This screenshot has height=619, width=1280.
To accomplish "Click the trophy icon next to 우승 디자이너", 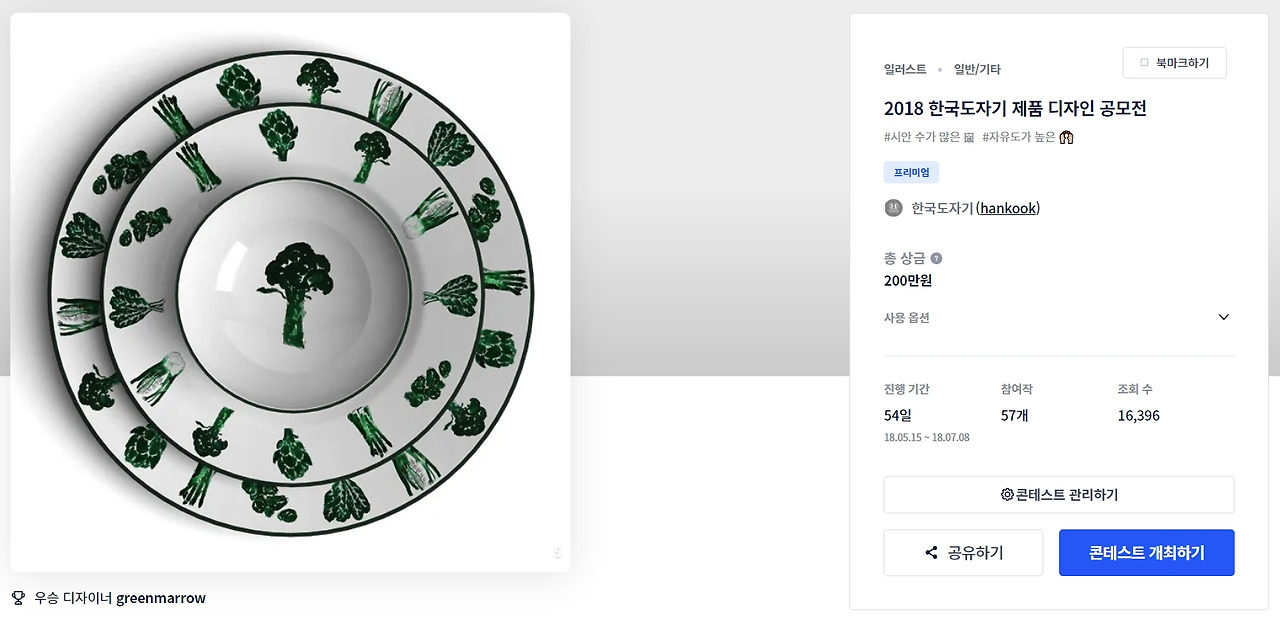I will [18, 598].
